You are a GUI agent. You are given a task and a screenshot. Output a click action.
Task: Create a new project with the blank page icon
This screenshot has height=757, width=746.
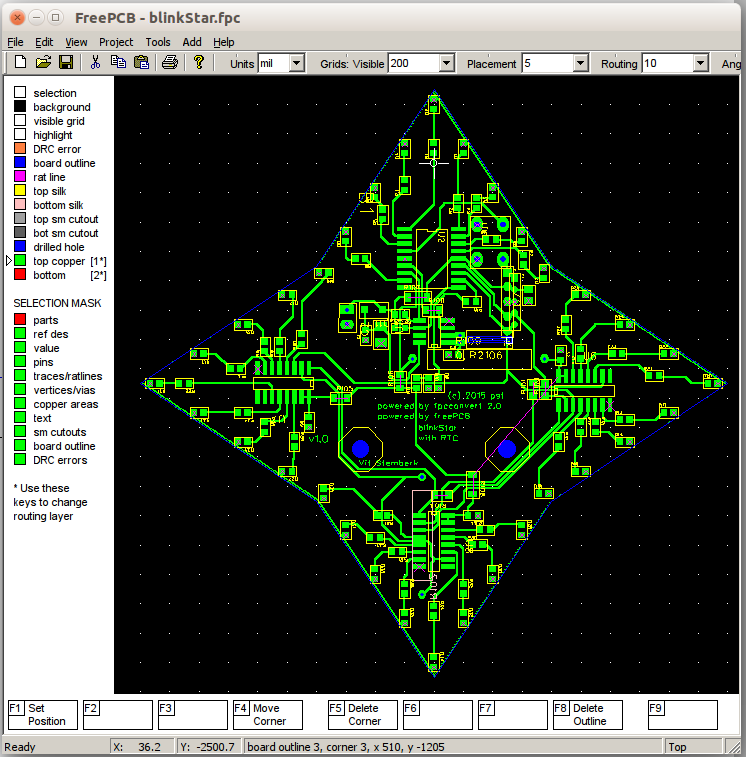20,62
